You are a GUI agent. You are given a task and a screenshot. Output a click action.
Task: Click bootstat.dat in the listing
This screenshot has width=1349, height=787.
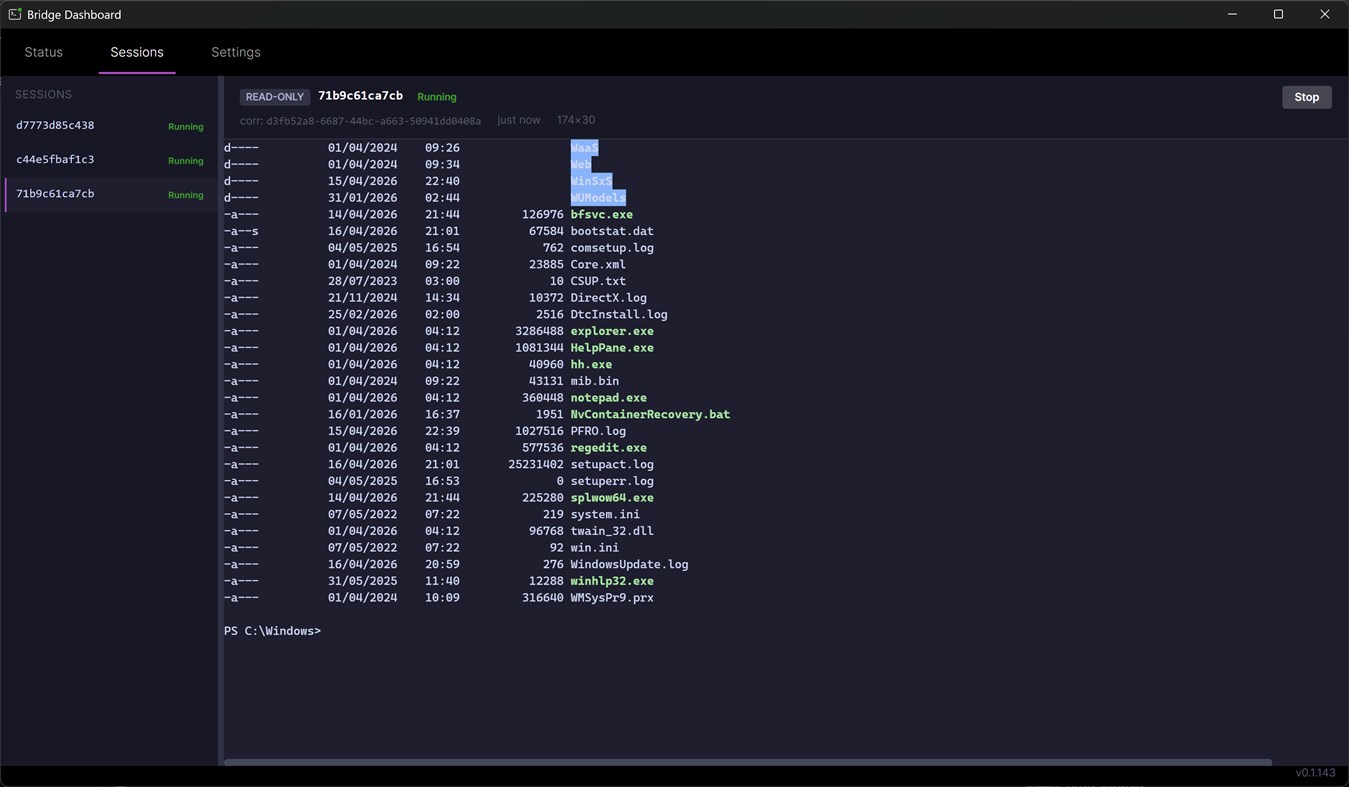point(612,231)
